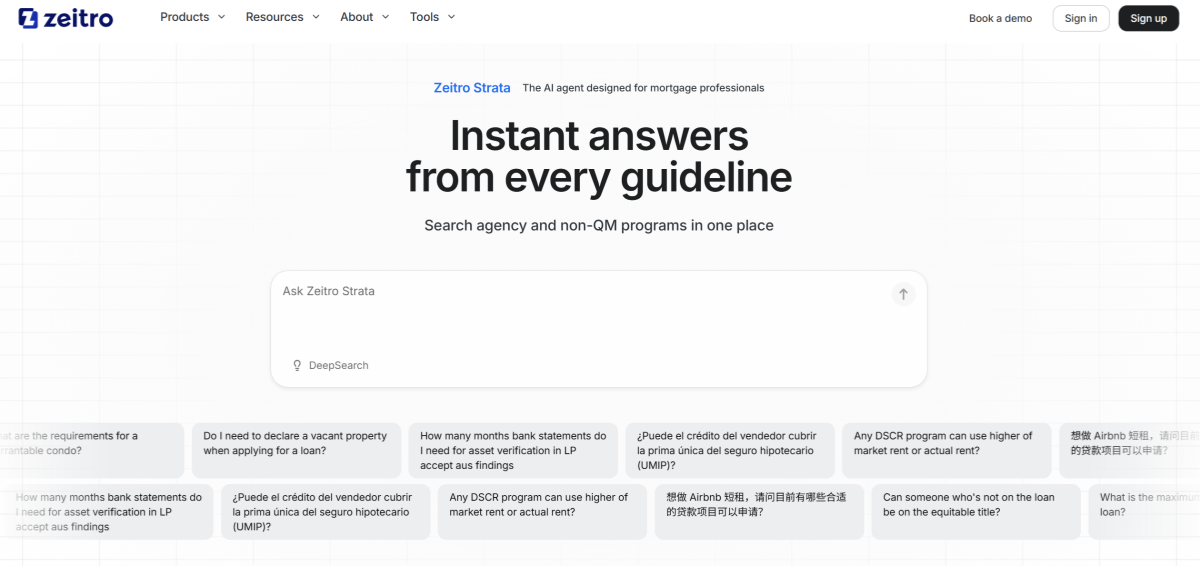Select top-row DSCR market rent suggestion
Screen dimensions: 1200x566
[x=947, y=450]
